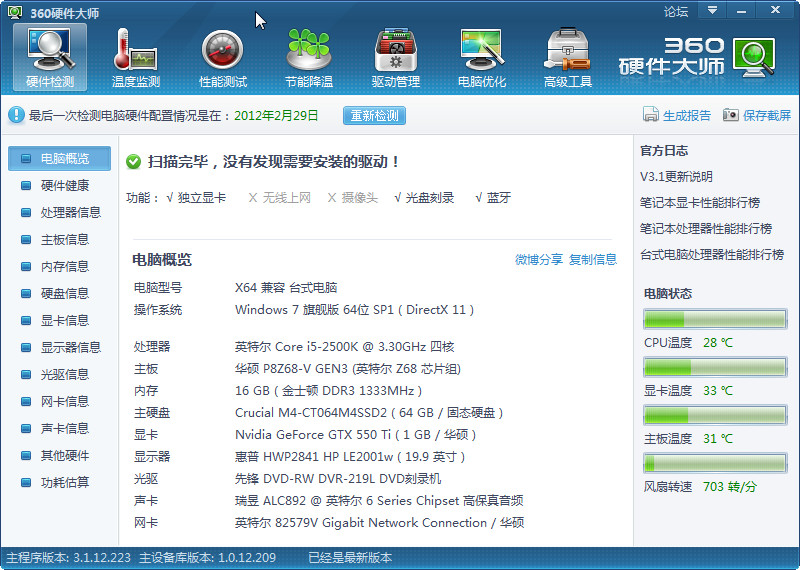This screenshot has height=570, width=800.
Task: Open the 硬件检测 hardware detection section
Action: pyautogui.click(x=50, y=57)
